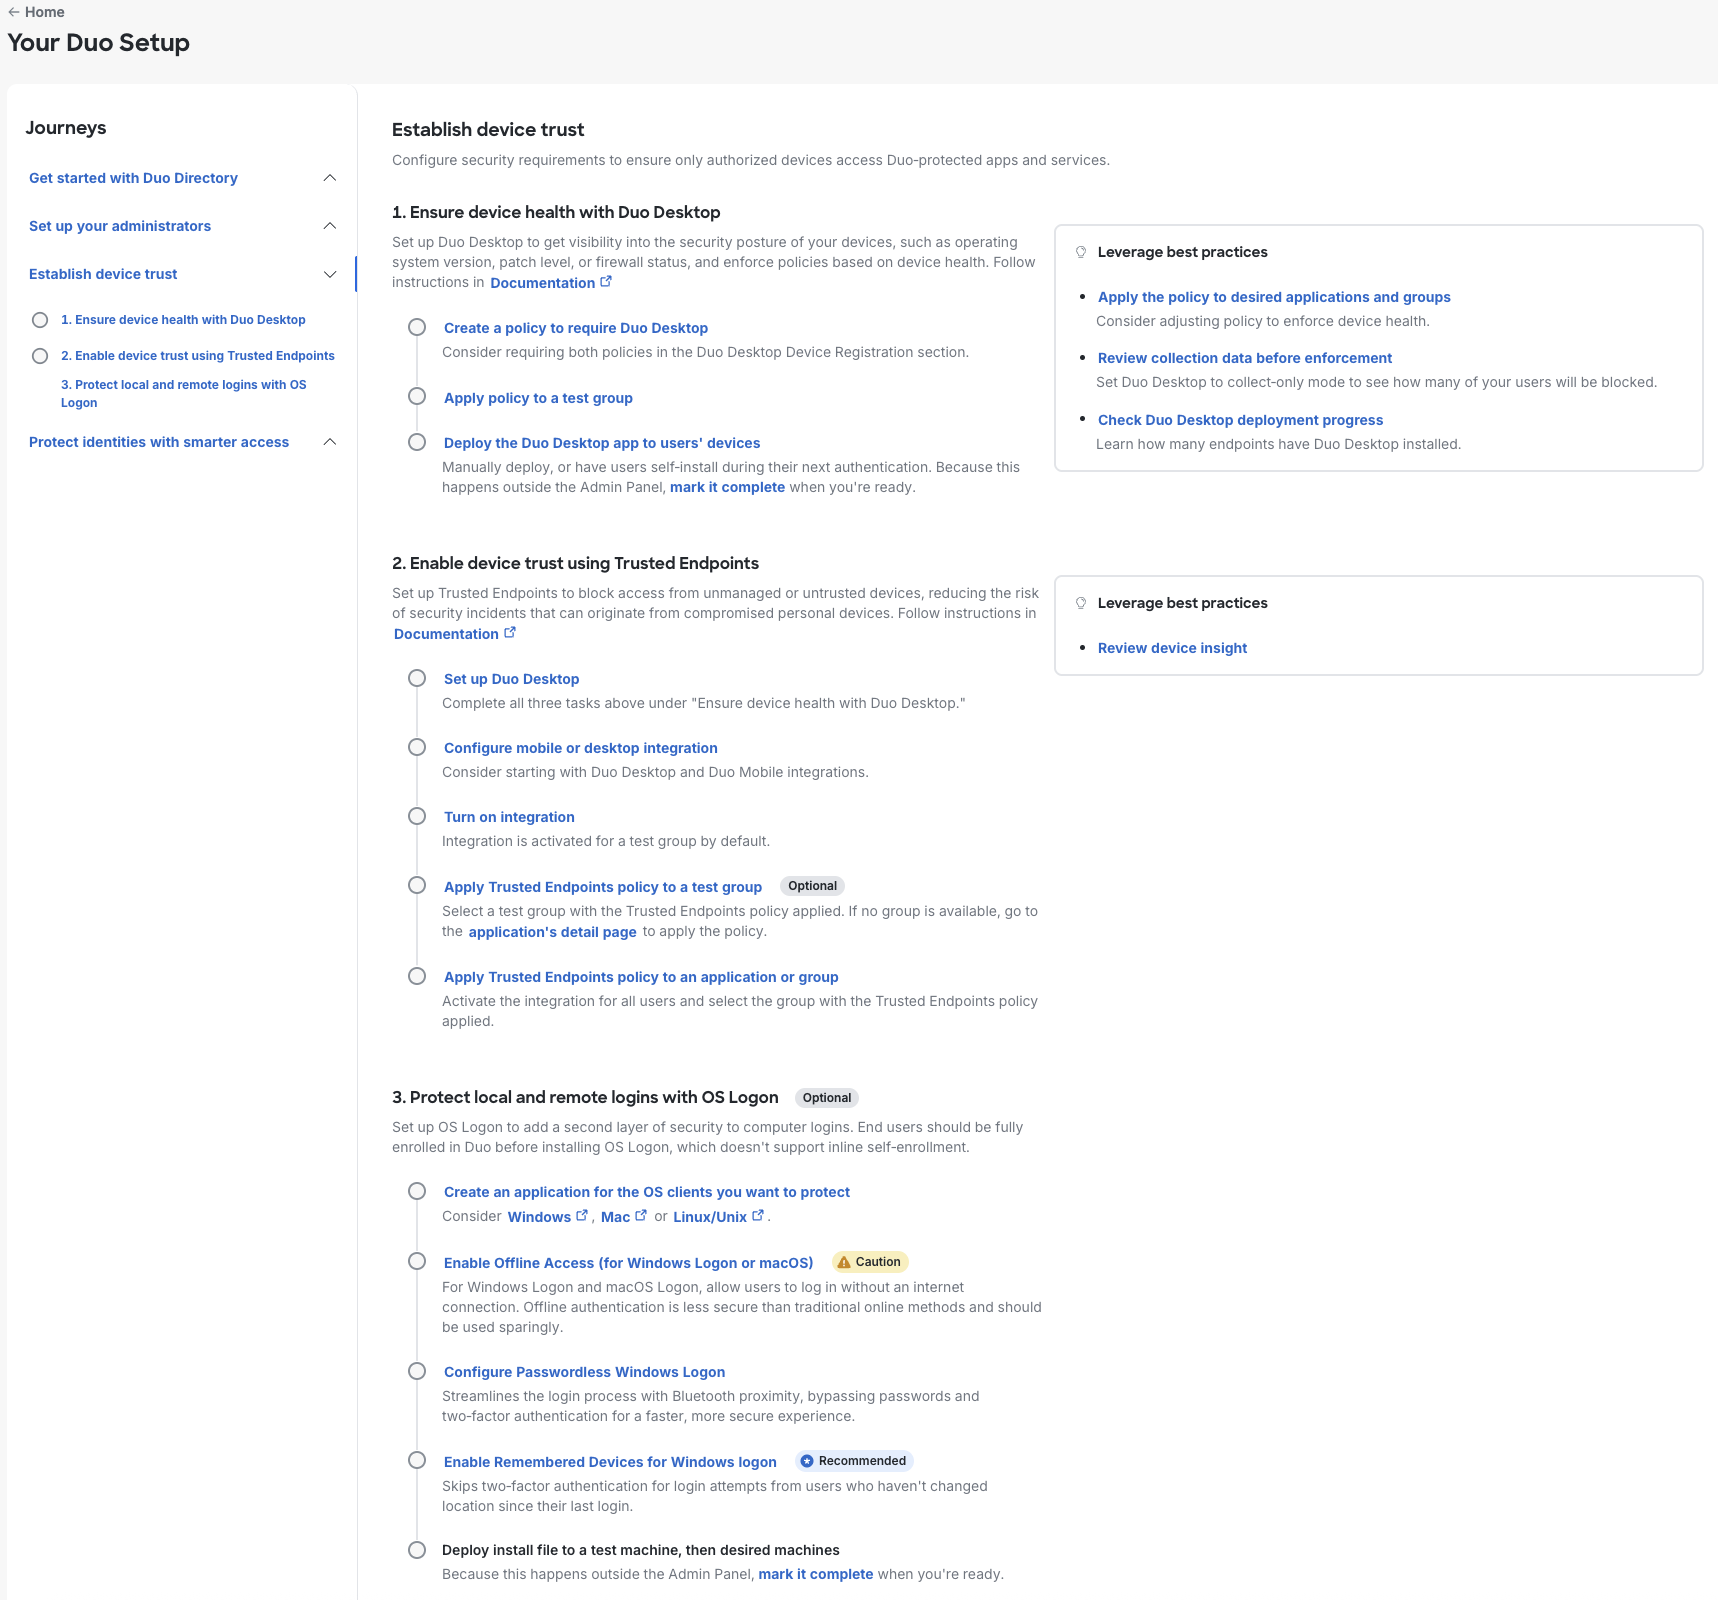Open the Windows external link icon
Screen dimensions: 1718x1600
tap(582, 1216)
